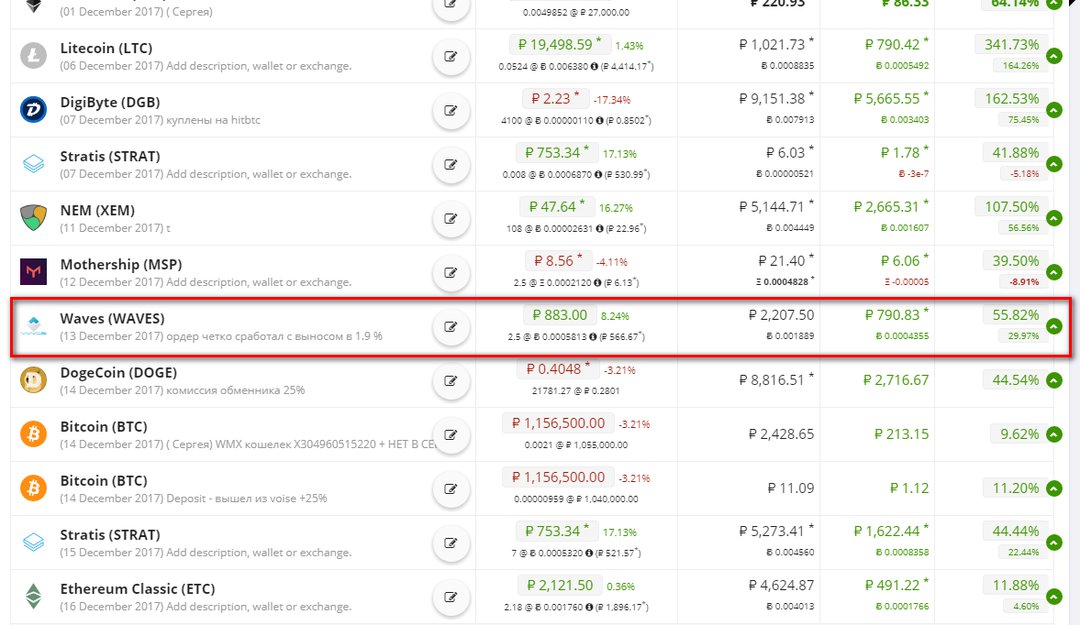This screenshot has width=1080, height=625.
Task: Click the Bitcoin logo in the WMX кошелек row
Action: tap(33, 434)
